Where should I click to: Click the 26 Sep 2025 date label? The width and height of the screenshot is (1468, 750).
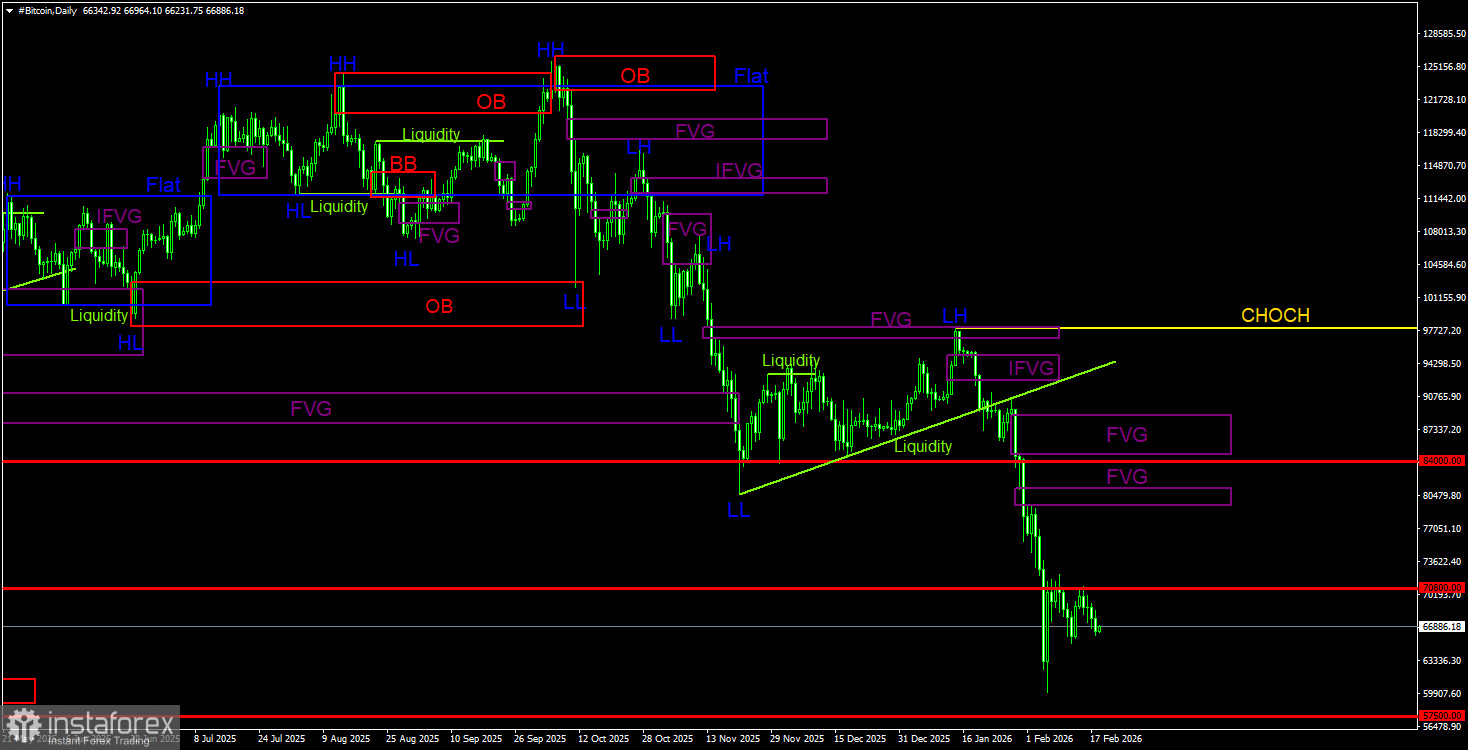pos(539,739)
